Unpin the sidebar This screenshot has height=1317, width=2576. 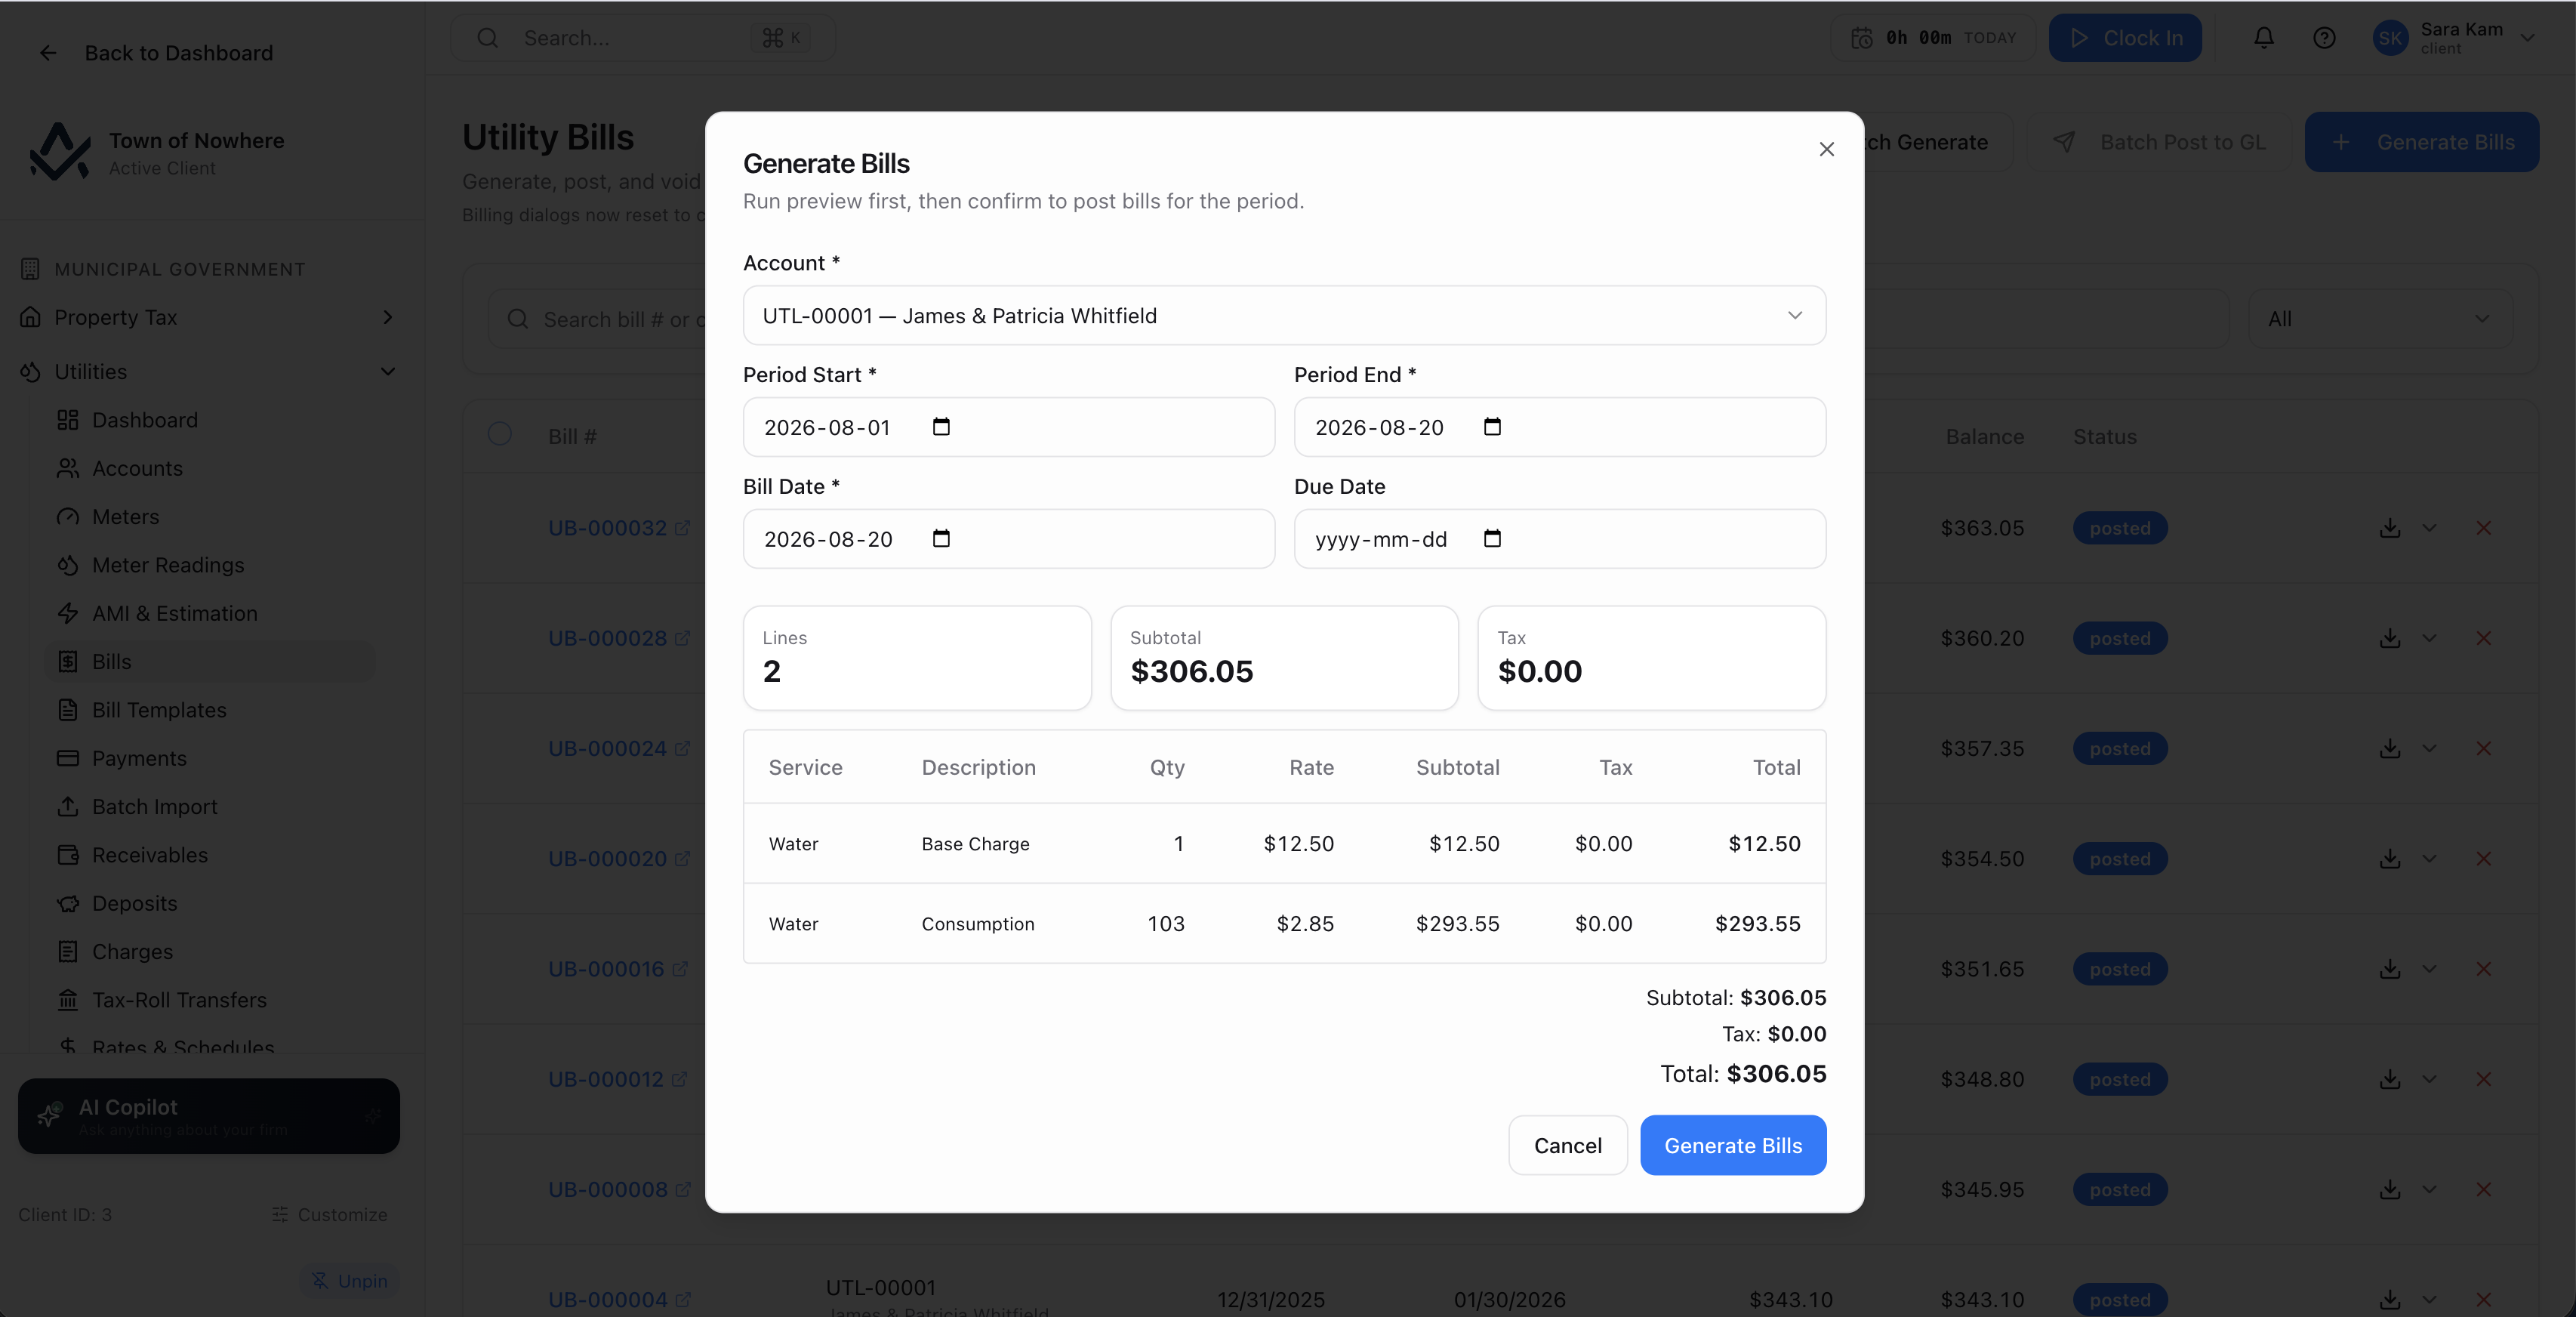coord(349,1281)
